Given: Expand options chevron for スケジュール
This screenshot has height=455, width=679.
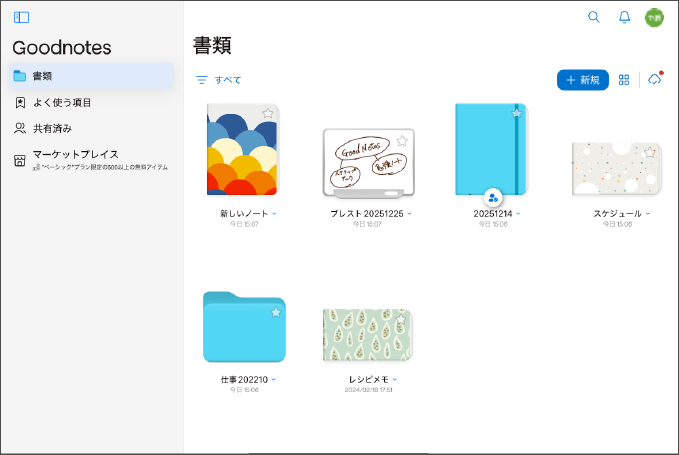Looking at the screenshot, I should tap(647, 213).
